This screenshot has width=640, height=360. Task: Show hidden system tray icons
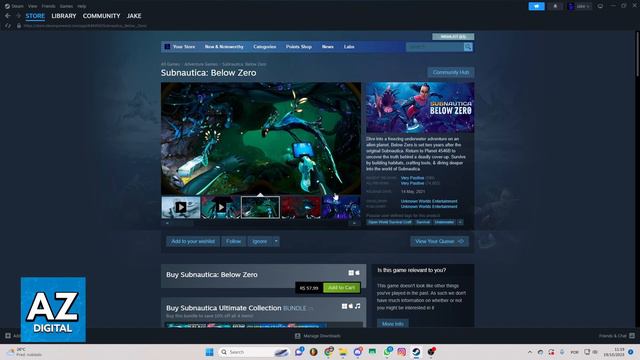click(x=530, y=352)
